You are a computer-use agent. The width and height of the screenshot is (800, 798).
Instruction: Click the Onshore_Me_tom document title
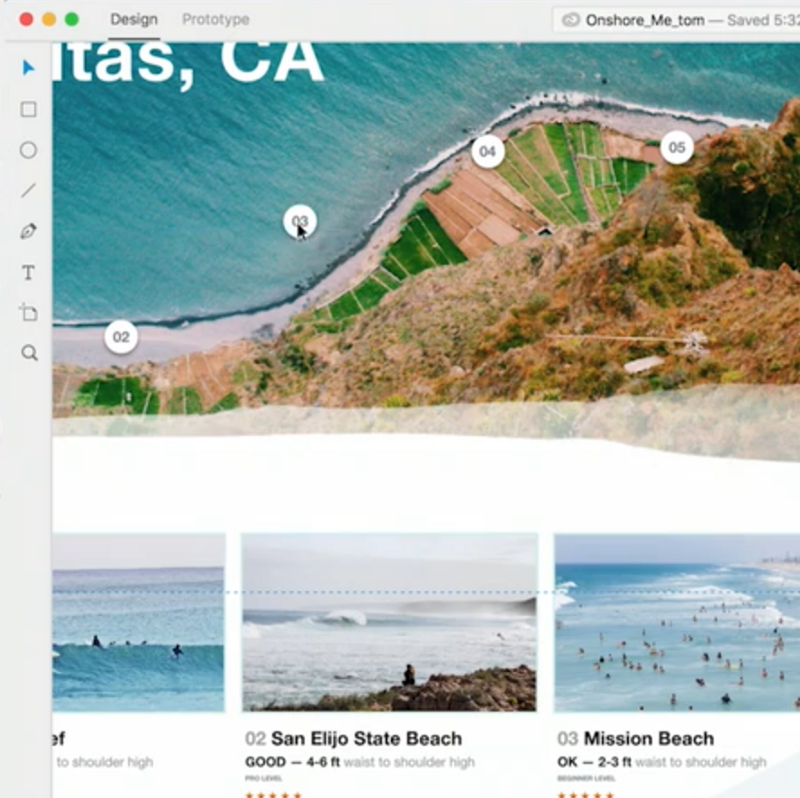coord(645,20)
